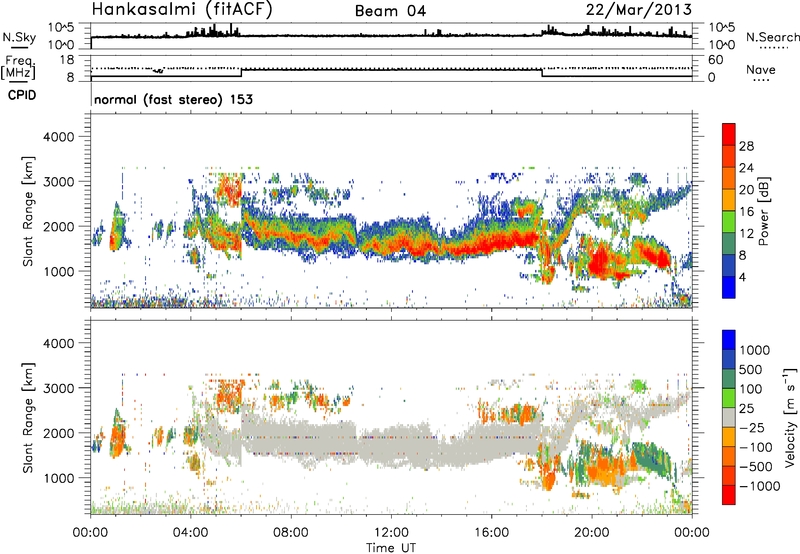Click the "Nave" legend label

coord(761,70)
